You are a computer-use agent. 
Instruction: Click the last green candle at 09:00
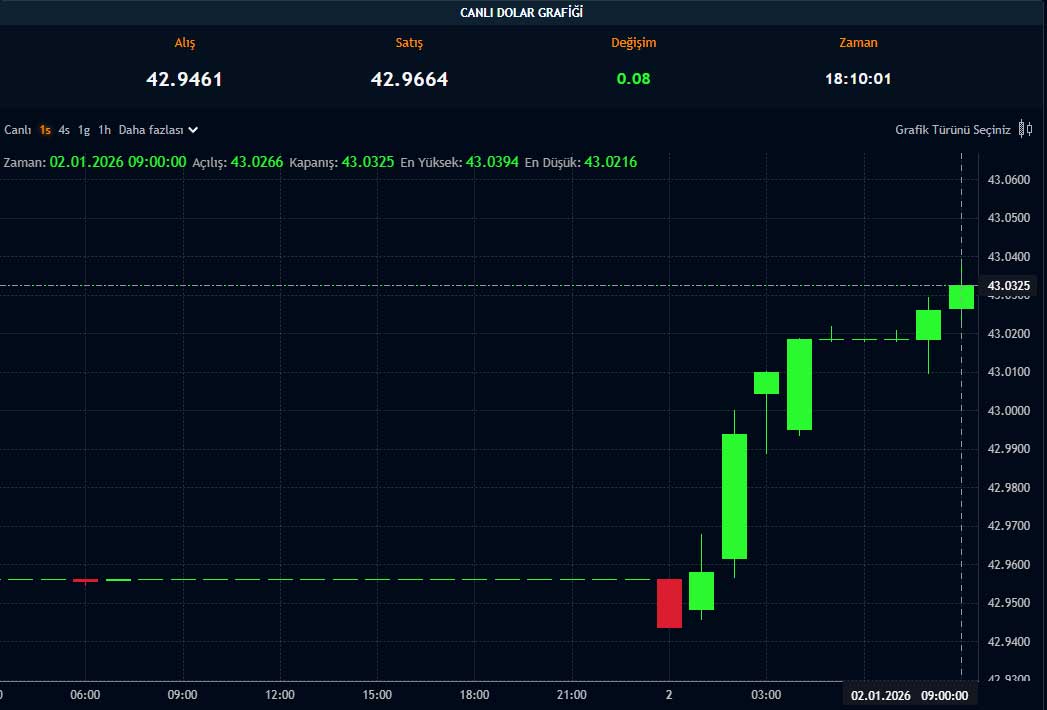pyautogui.click(x=961, y=297)
